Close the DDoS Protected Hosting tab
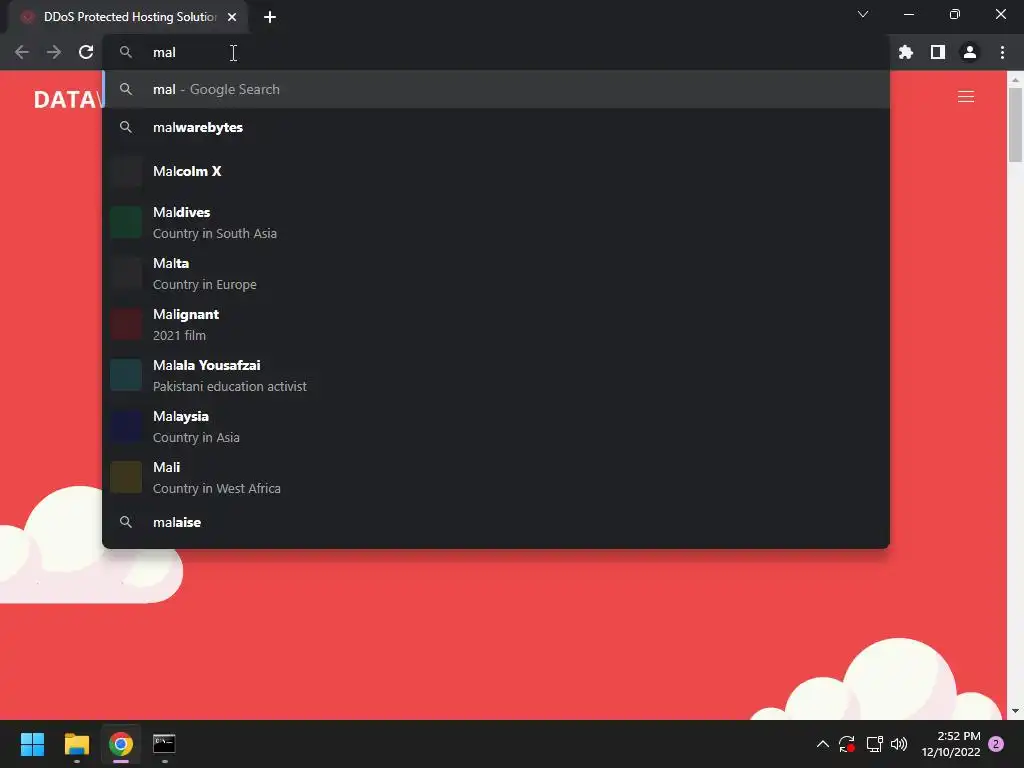This screenshot has width=1024, height=768. [x=232, y=17]
